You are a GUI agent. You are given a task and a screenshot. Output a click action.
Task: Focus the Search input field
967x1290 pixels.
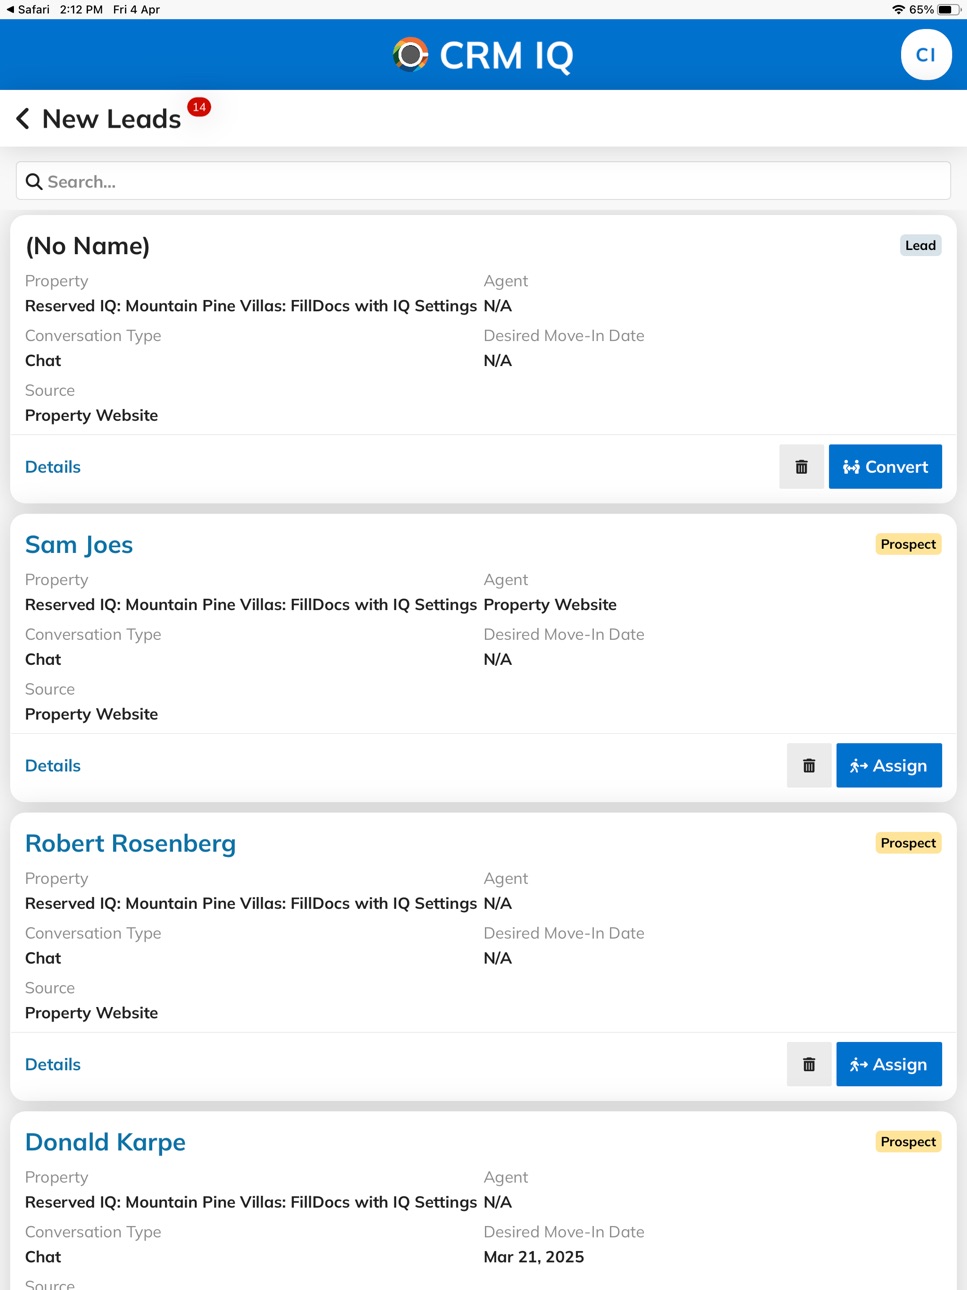coord(483,181)
